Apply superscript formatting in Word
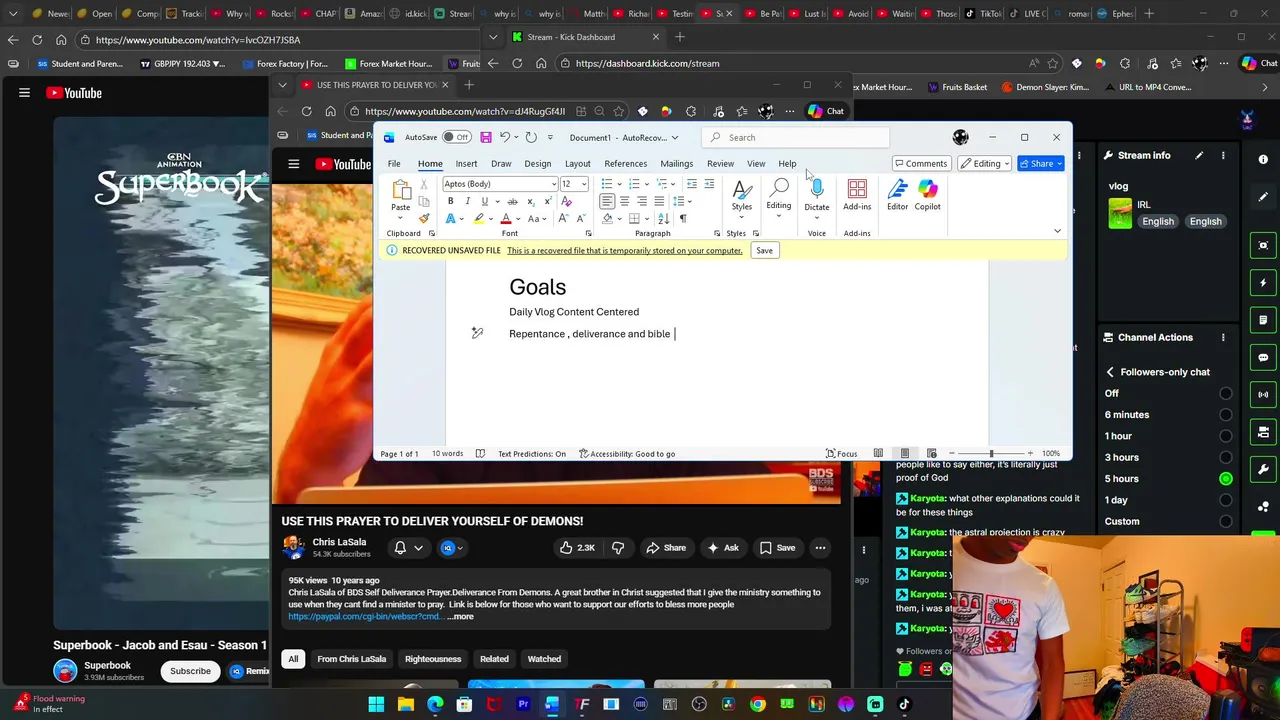1280x720 pixels. [x=547, y=201]
